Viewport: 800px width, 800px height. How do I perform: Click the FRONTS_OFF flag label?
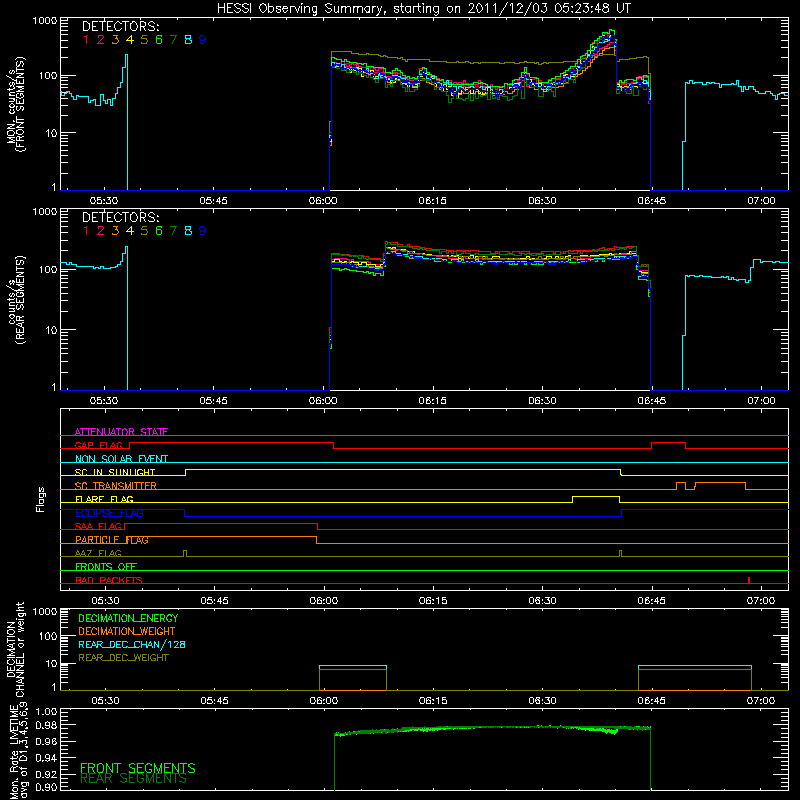(106, 566)
